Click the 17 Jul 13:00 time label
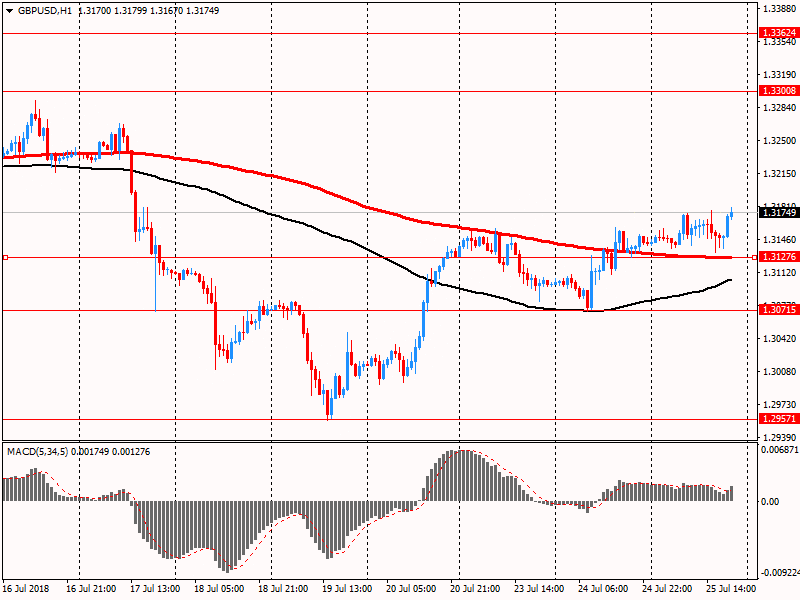This screenshot has width=800, height=600. (155, 589)
